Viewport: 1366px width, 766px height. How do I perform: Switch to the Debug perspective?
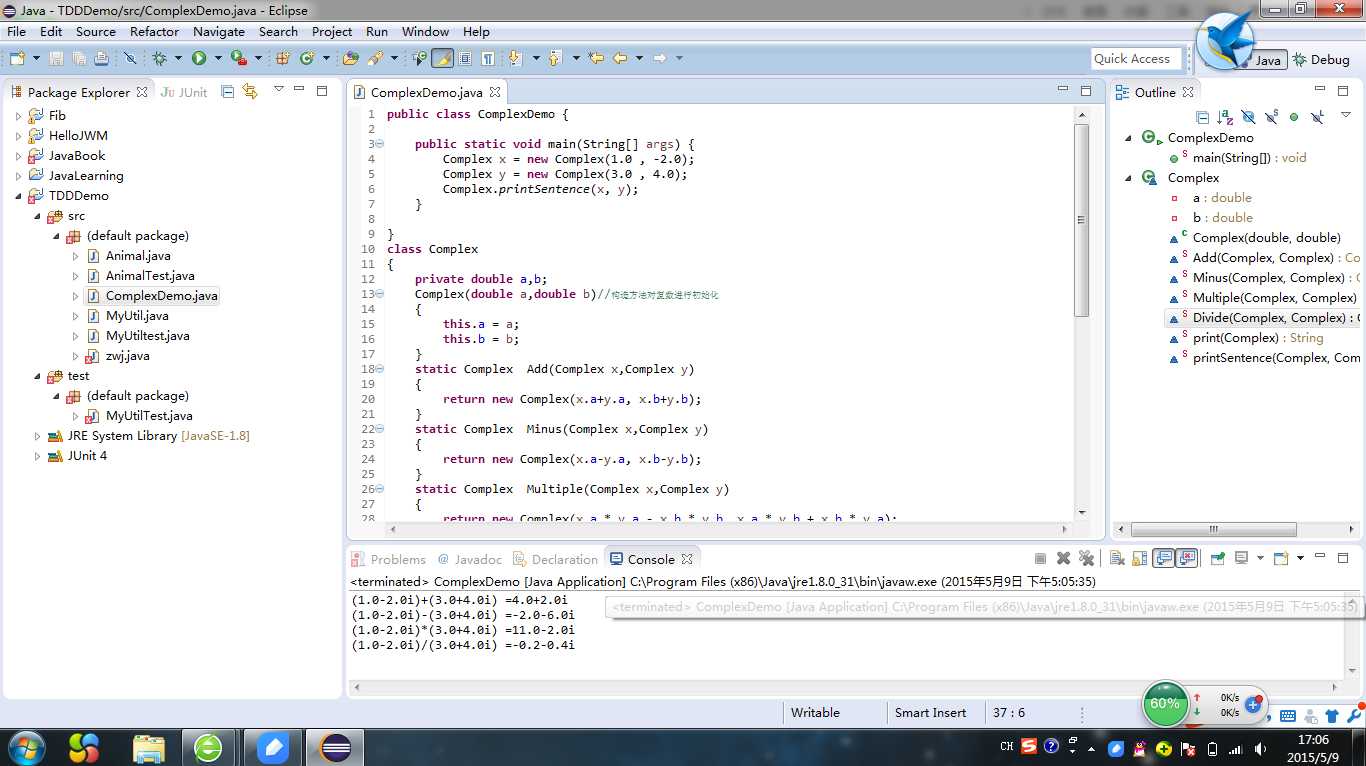(1321, 59)
